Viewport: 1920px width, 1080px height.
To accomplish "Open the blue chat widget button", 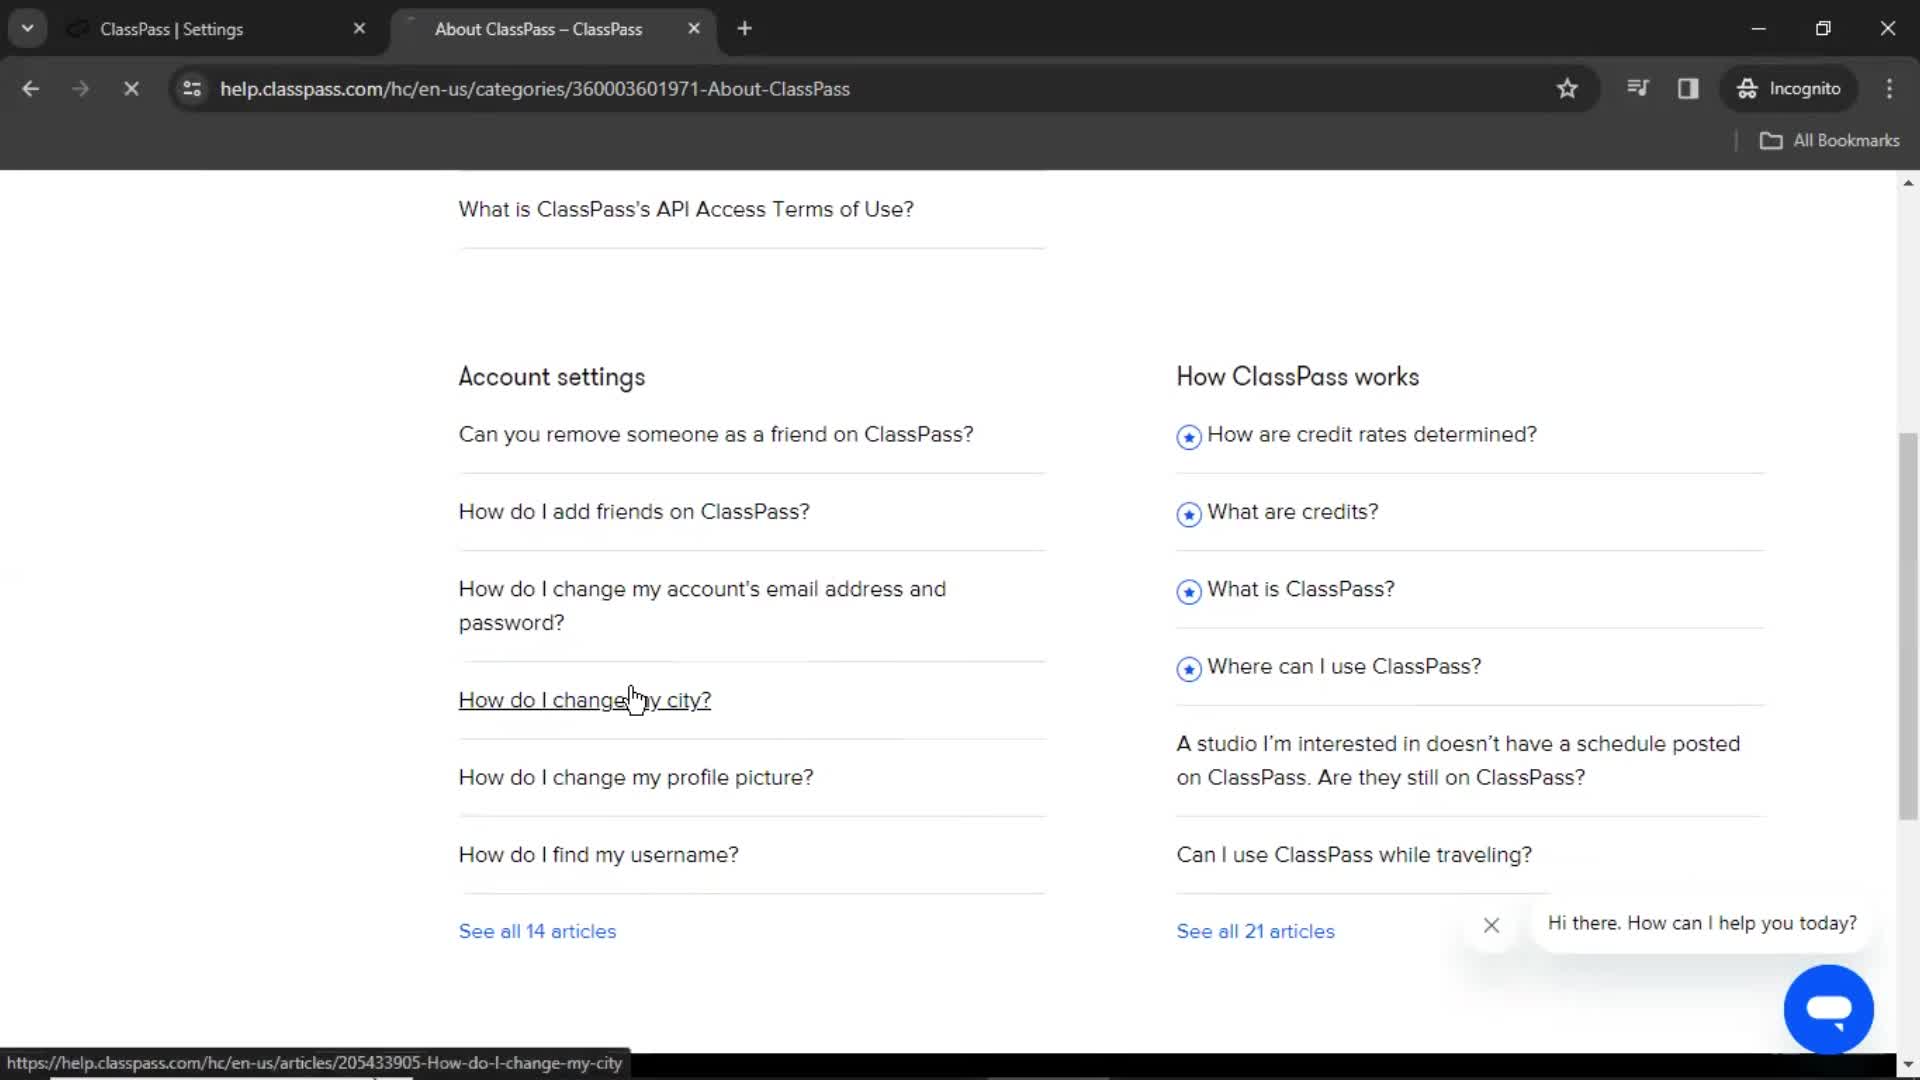I will pyautogui.click(x=1828, y=1009).
